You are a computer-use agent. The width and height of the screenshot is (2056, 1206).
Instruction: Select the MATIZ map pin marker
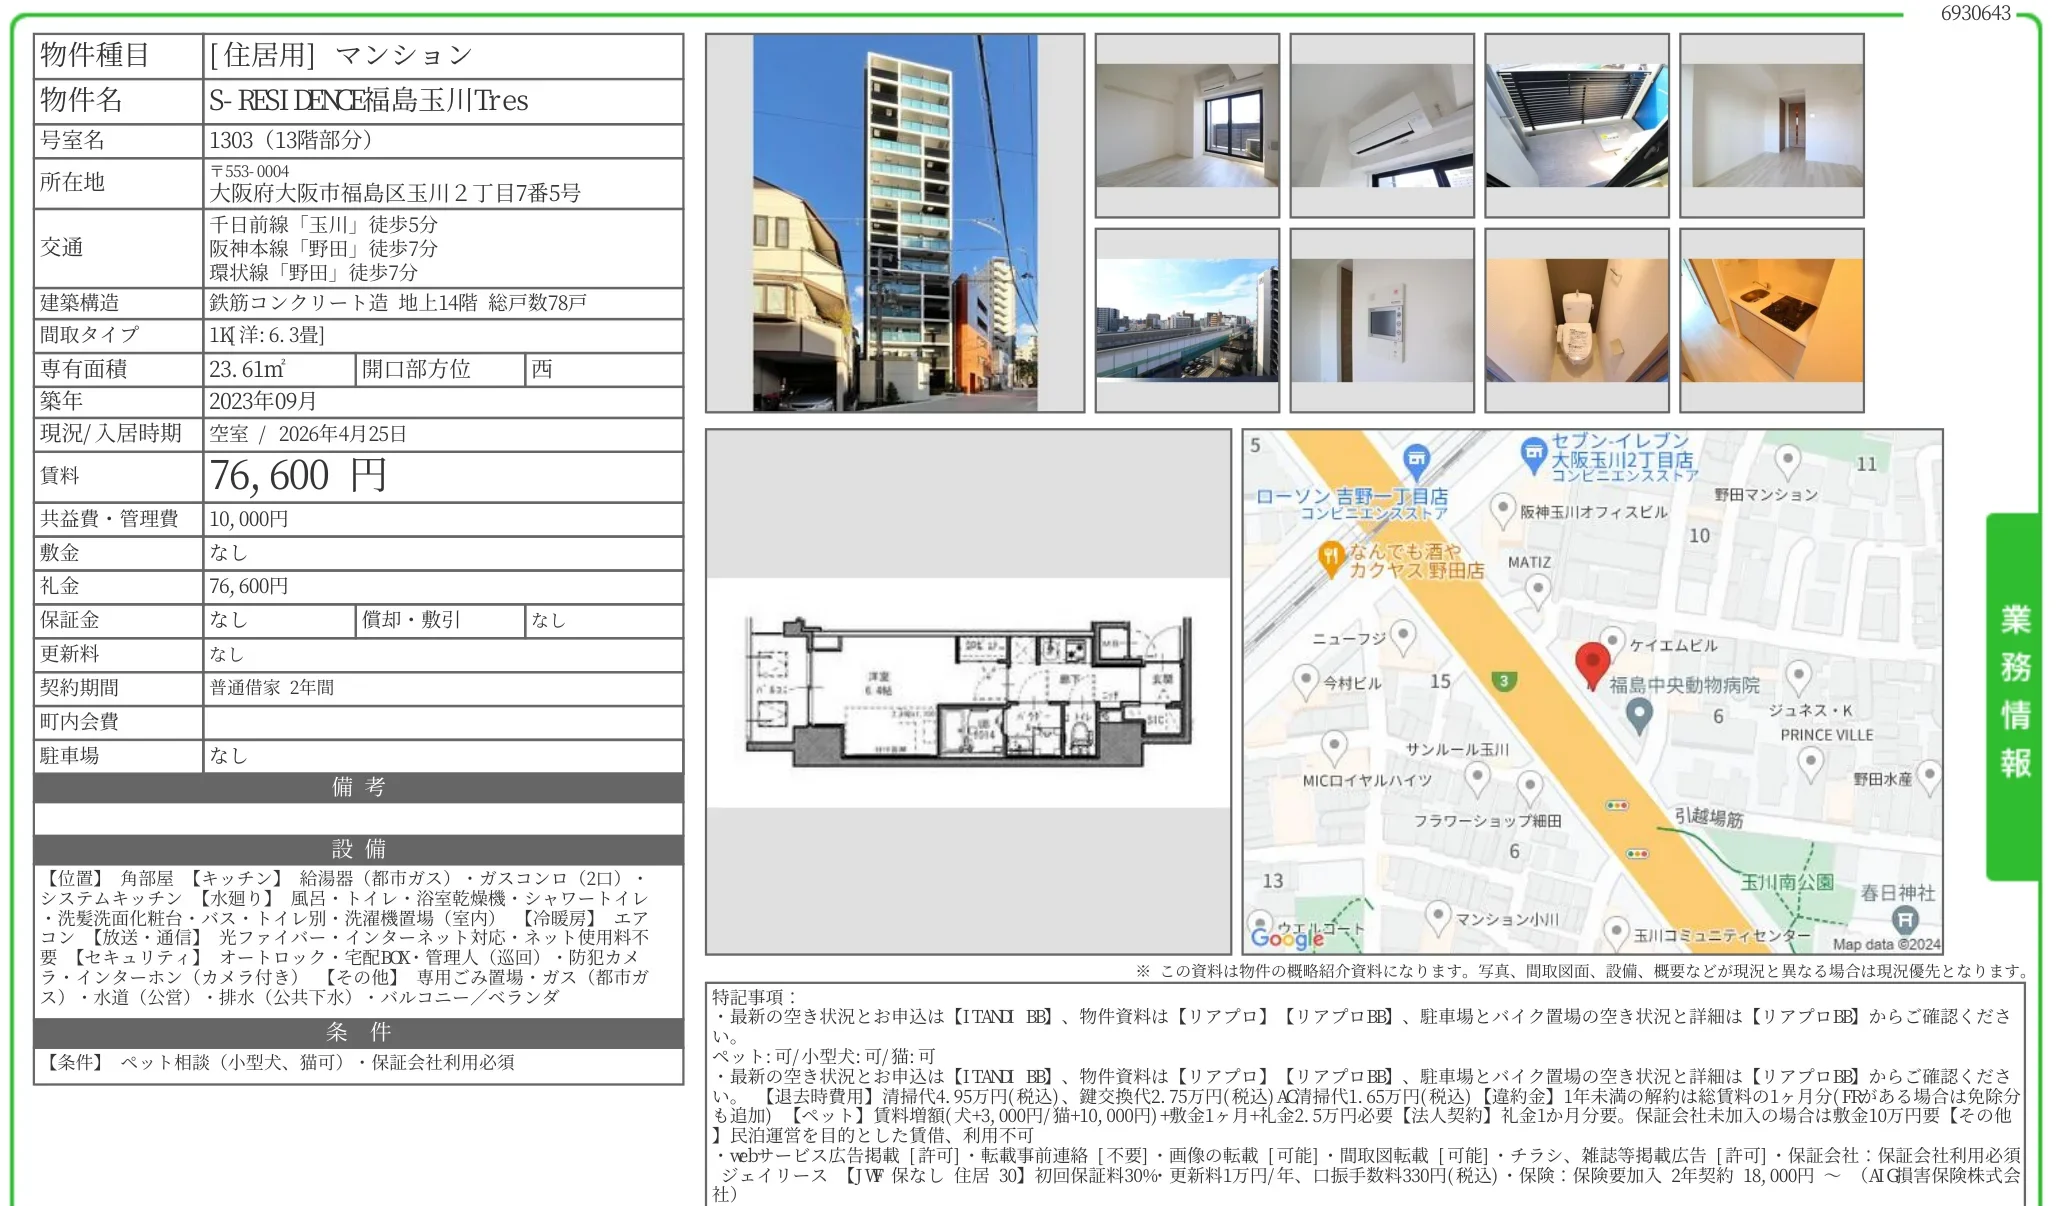tap(1537, 588)
